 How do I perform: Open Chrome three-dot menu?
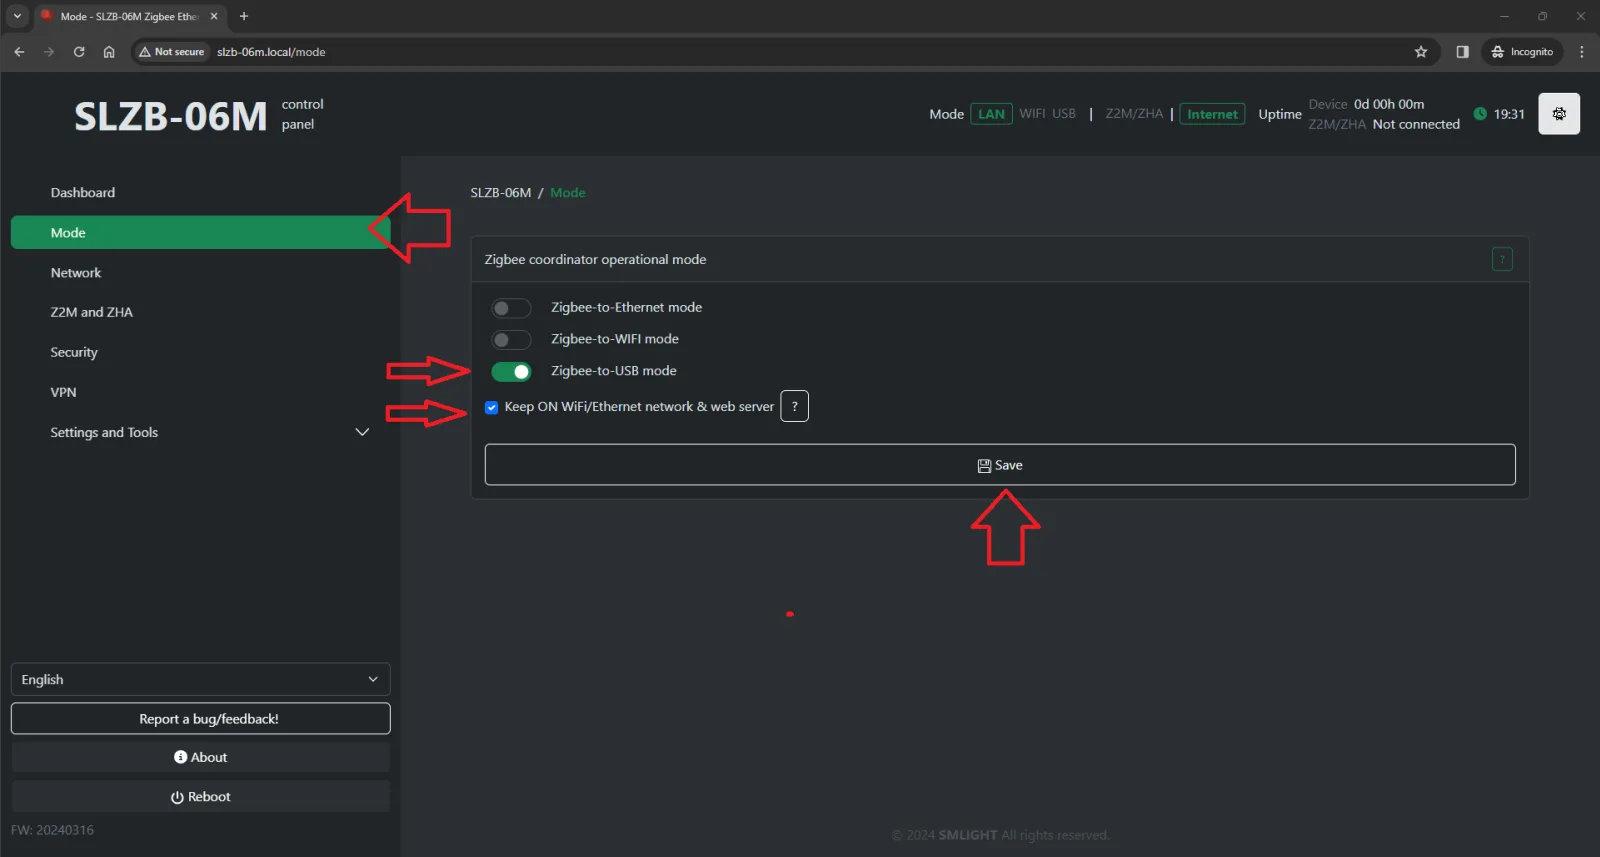pos(1581,52)
